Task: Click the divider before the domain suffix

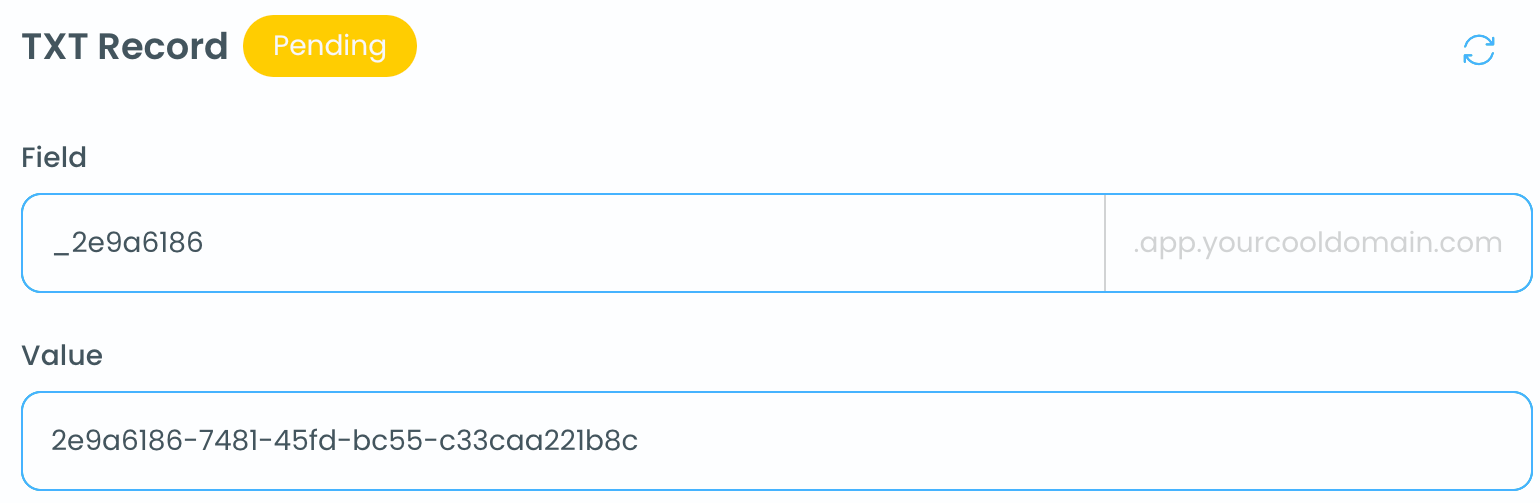Action: click(1105, 243)
